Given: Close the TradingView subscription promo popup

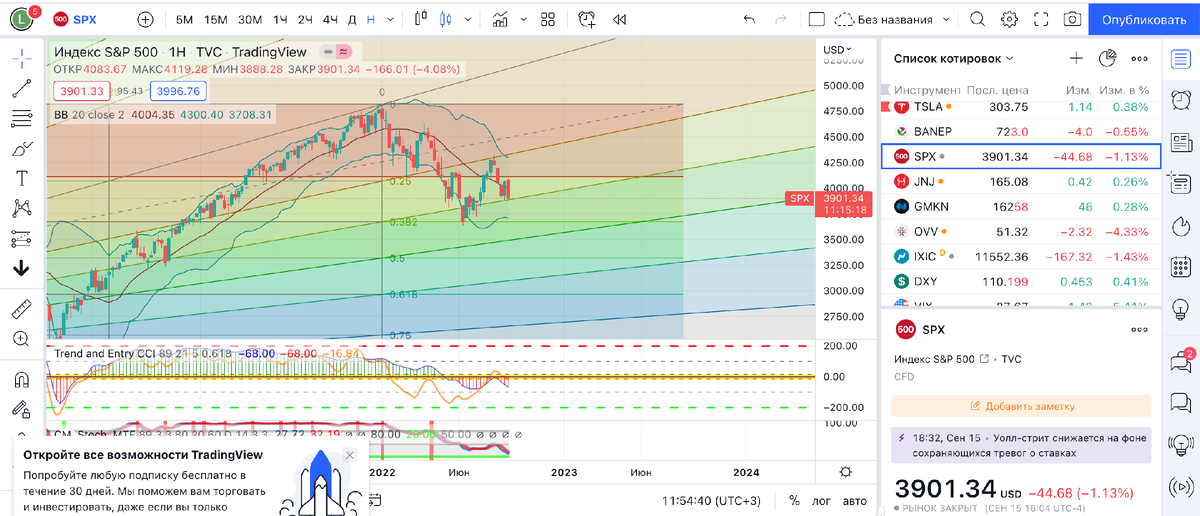Looking at the screenshot, I should click(349, 455).
